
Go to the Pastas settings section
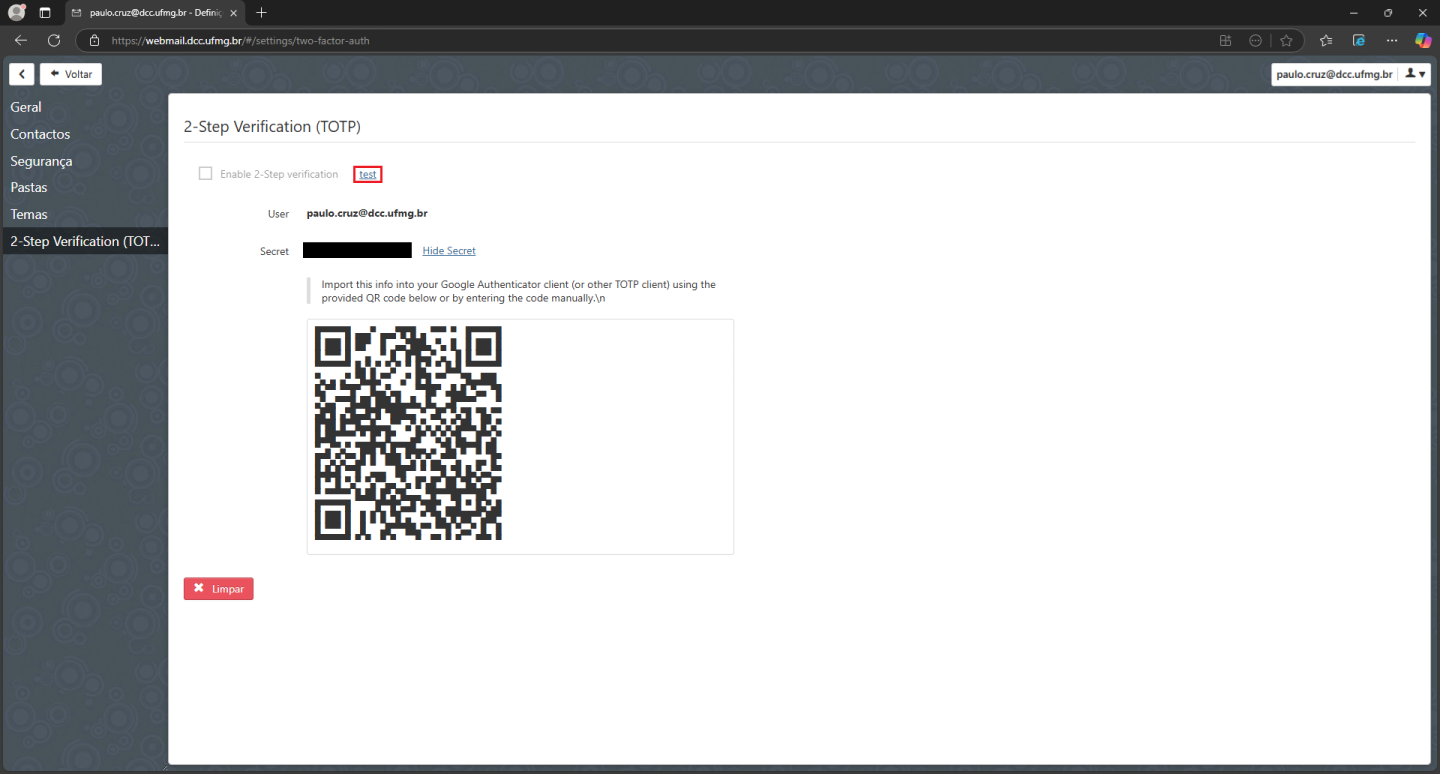pos(29,187)
